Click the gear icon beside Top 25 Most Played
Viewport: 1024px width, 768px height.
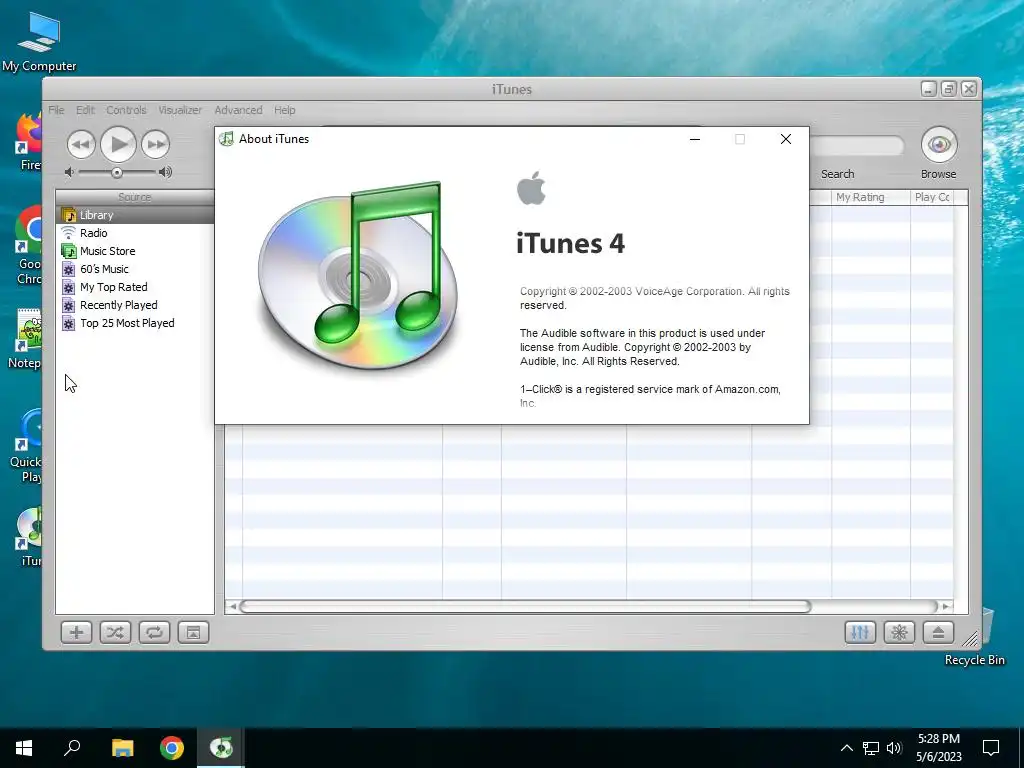[x=69, y=323]
